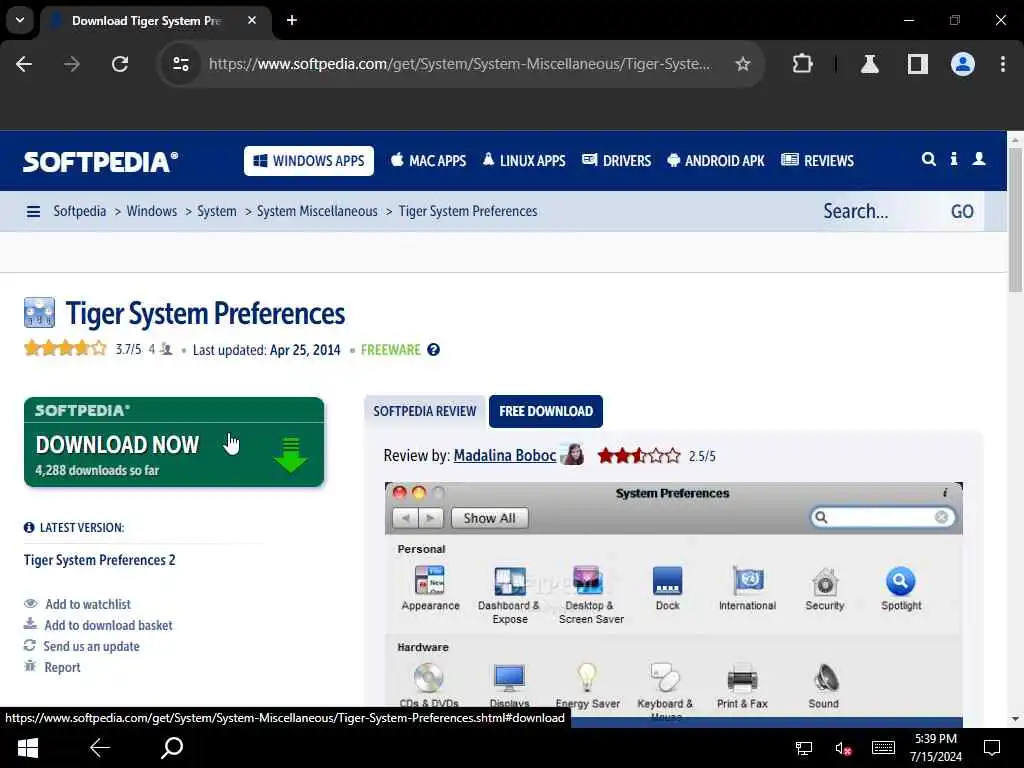This screenshot has height=768, width=1024.
Task: Click the GO search button
Action: click(x=962, y=211)
